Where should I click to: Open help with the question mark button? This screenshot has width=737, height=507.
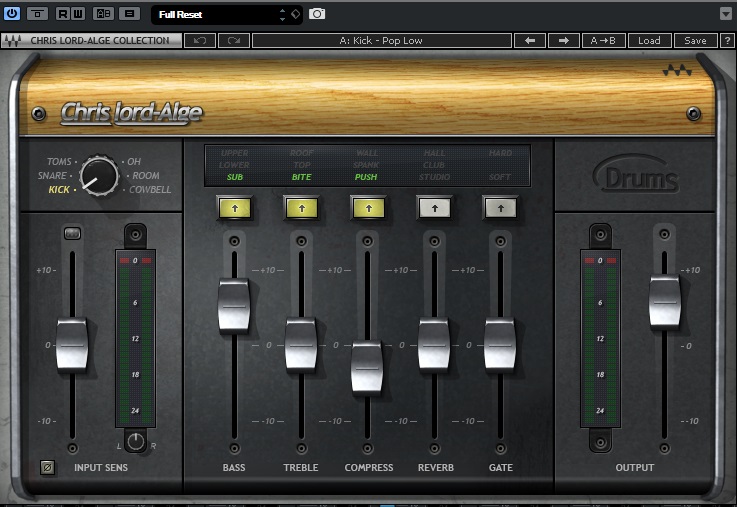point(727,40)
